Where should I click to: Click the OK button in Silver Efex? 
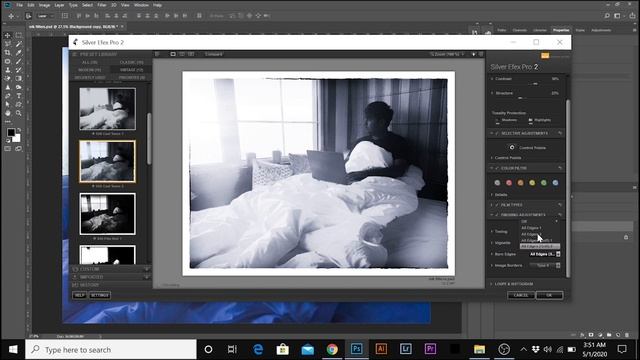(x=549, y=295)
